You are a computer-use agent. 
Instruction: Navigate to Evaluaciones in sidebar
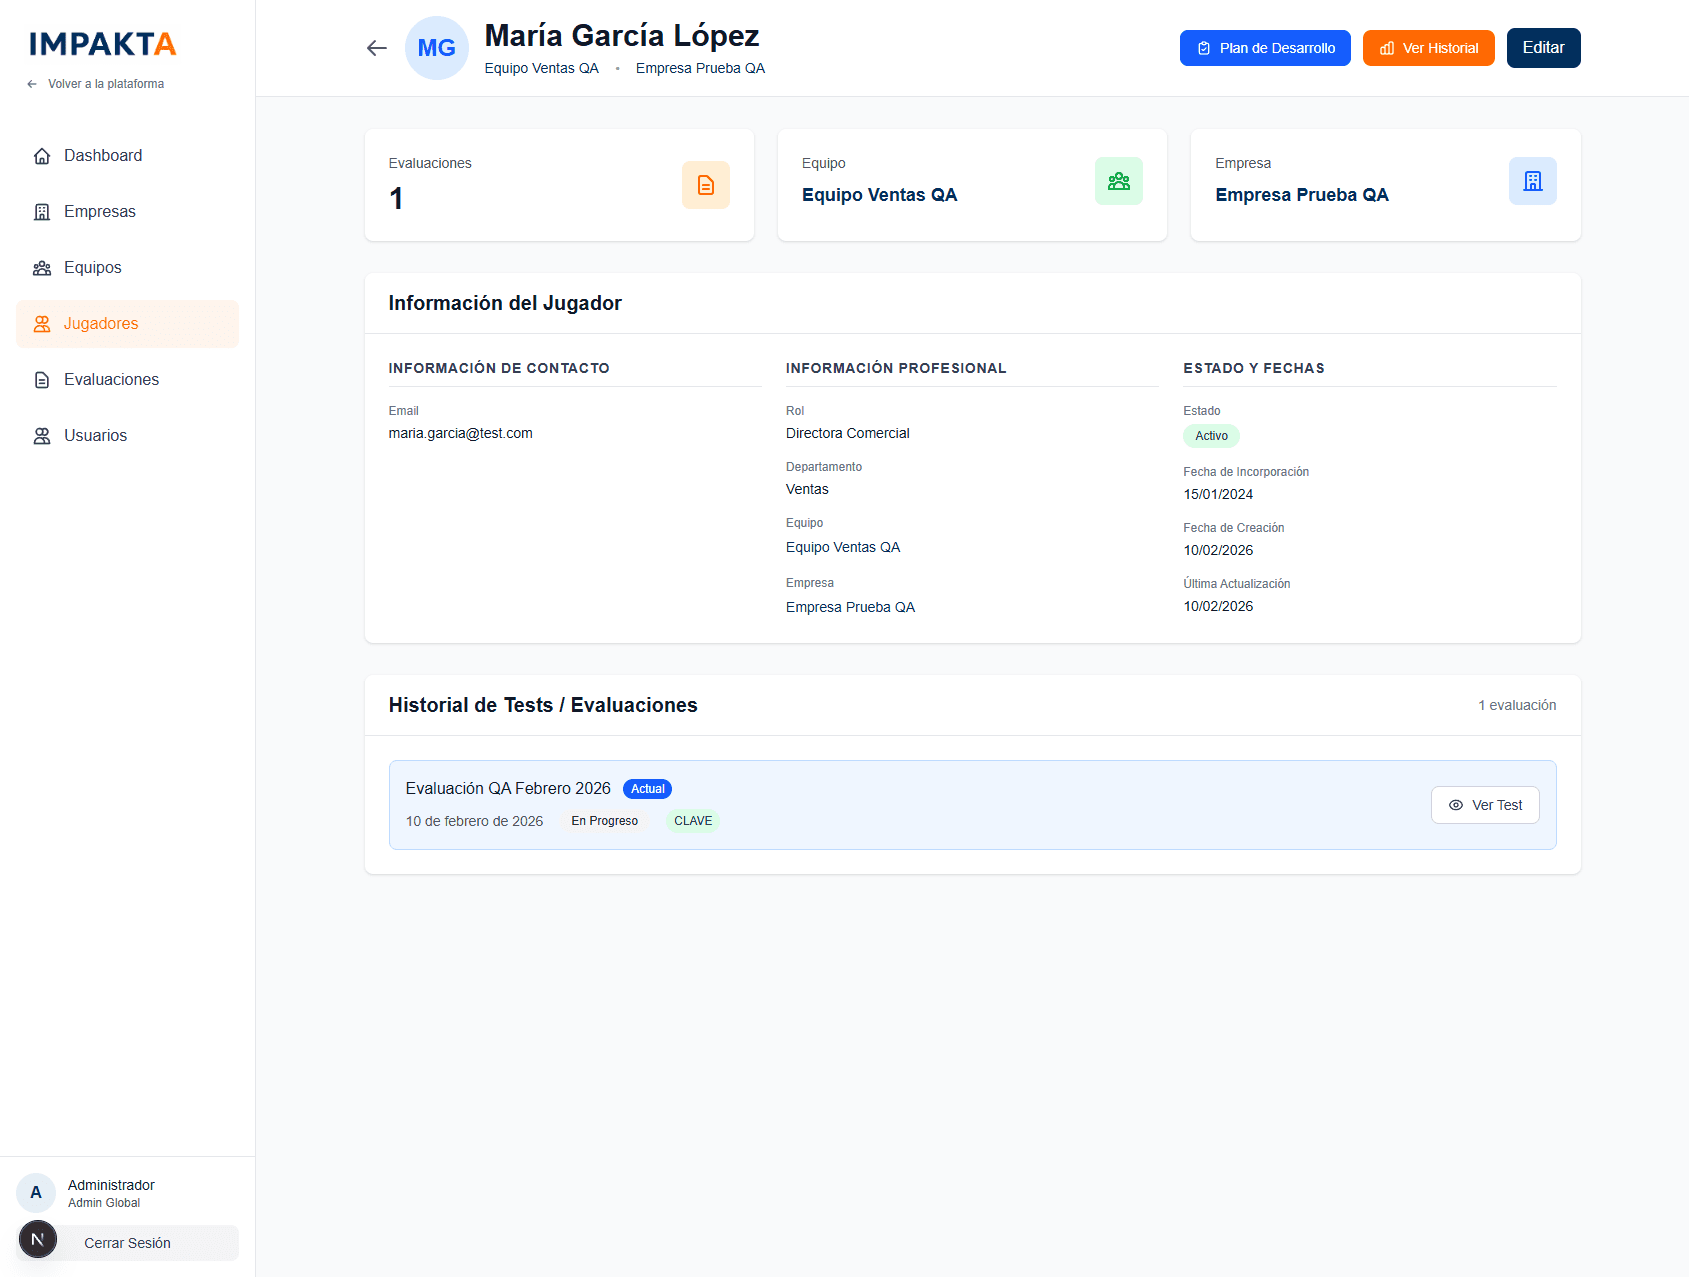coord(111,380)
